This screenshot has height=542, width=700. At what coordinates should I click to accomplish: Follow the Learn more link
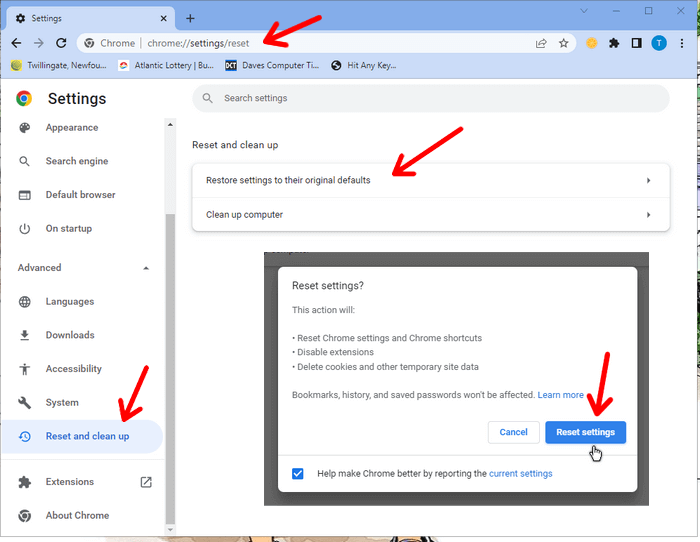coord(560,395)
